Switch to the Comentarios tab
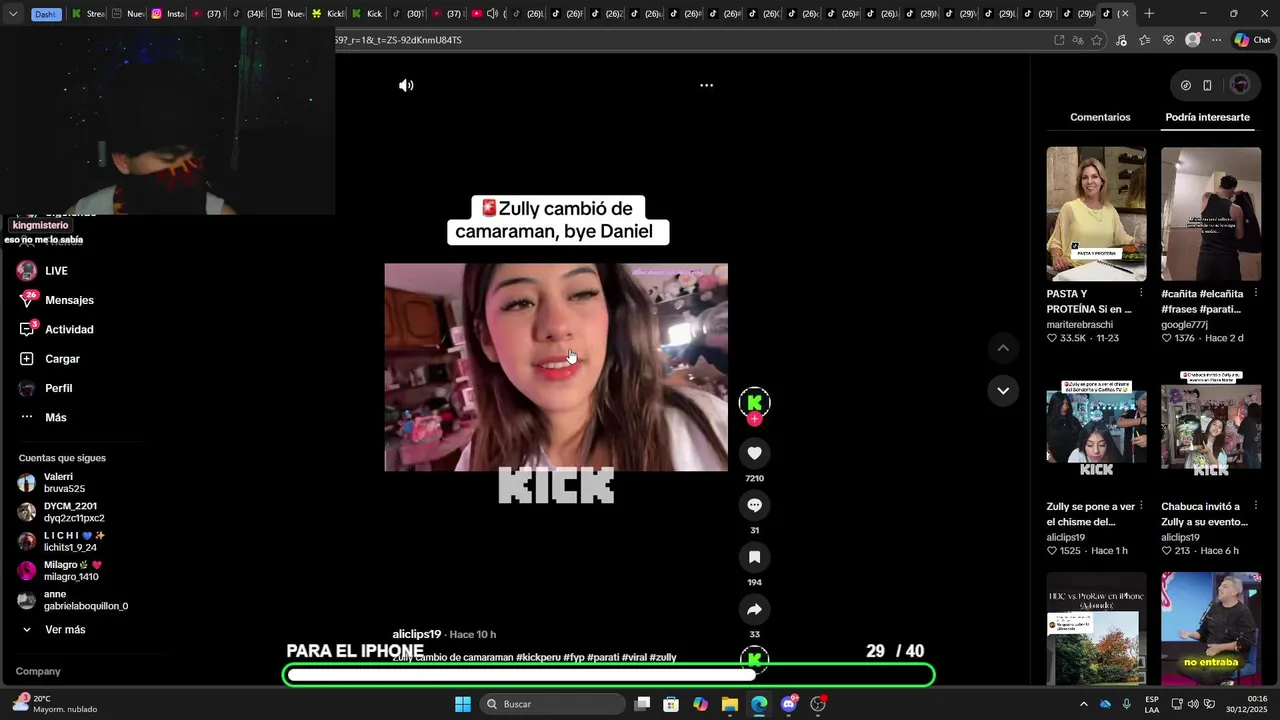This screenshot has width=1280, height=720. [x=1100, y=117]
